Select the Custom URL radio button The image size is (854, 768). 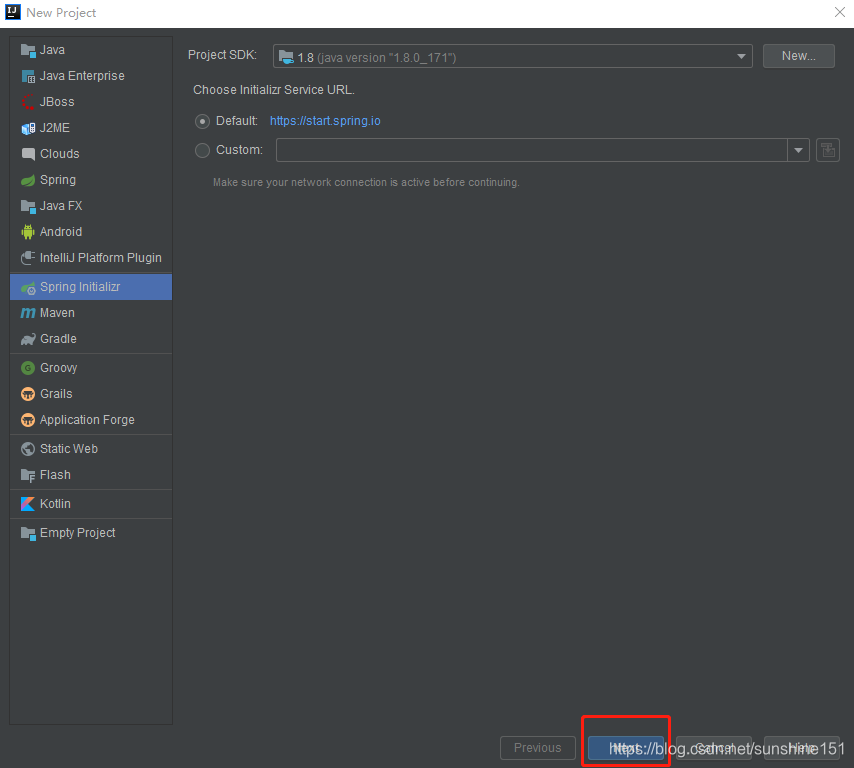pos(203,150)
